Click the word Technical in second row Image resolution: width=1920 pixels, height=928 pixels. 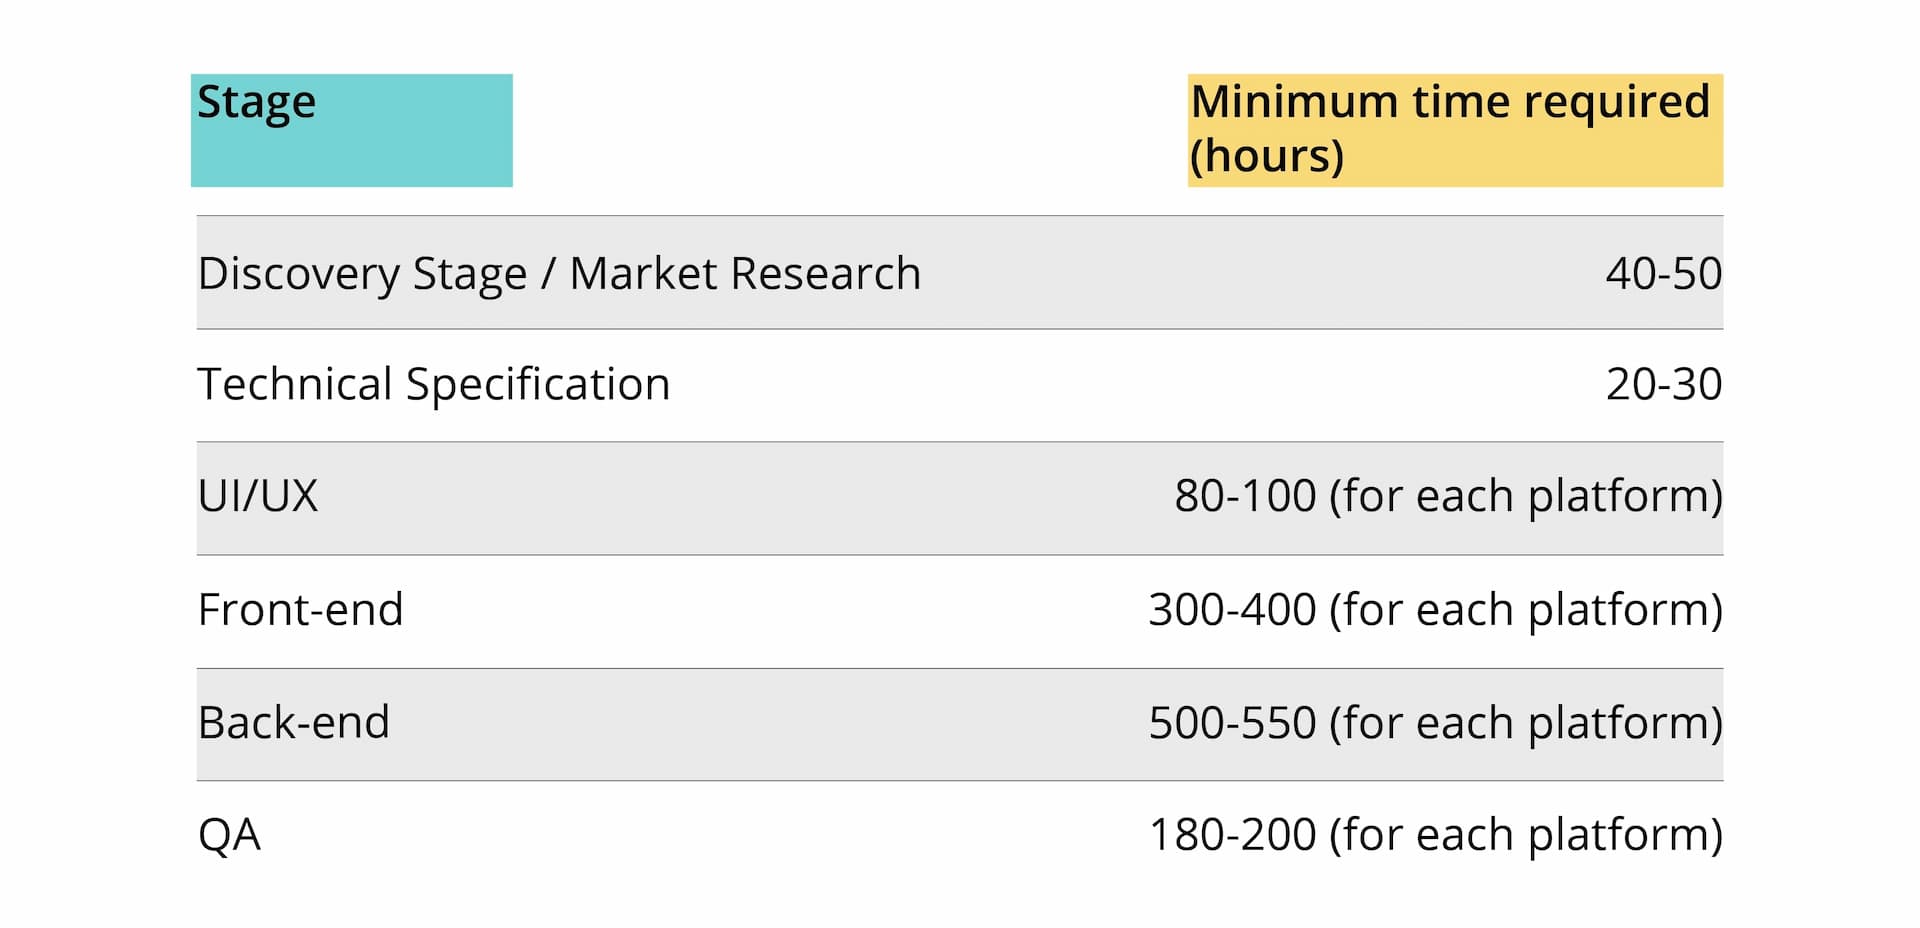pyautogui.click(x=295, y=384)
